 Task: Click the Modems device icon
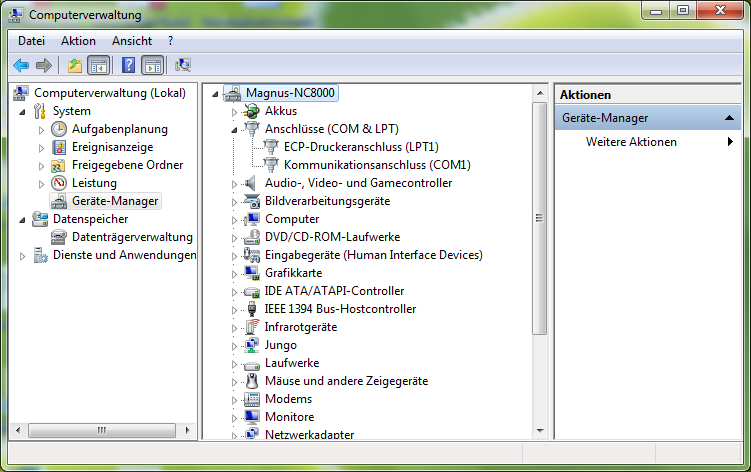[x=252, y=399]
